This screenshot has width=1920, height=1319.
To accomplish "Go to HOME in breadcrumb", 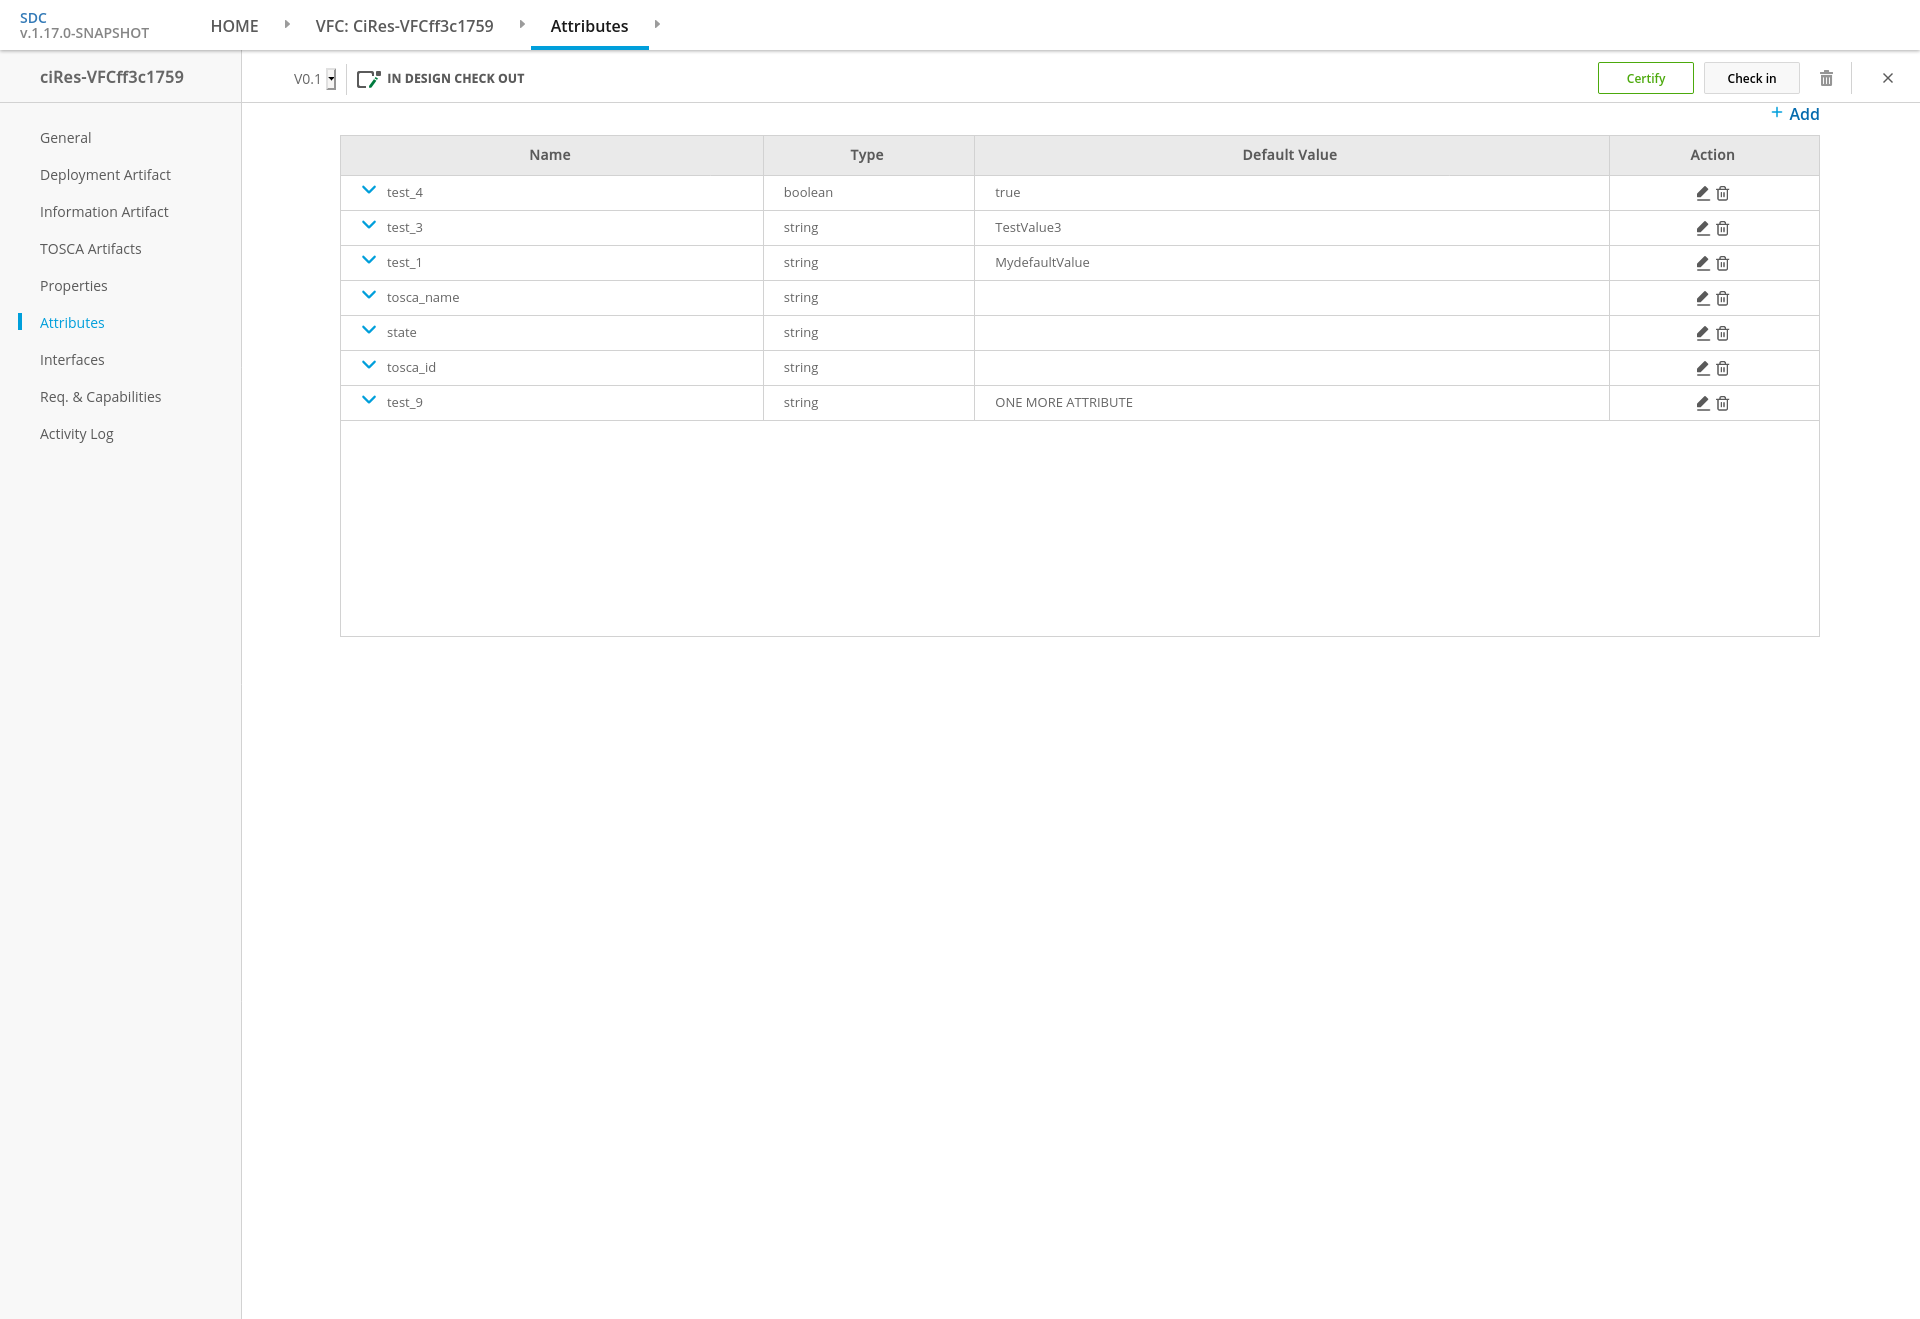I will 234,26.
